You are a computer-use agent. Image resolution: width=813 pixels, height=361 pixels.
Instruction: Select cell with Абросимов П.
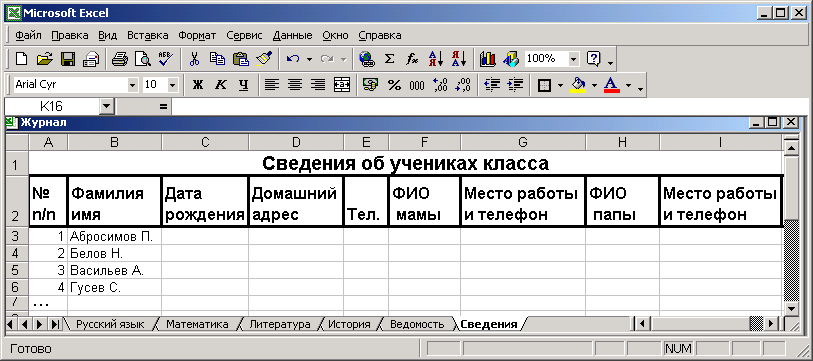pos(115,236)
